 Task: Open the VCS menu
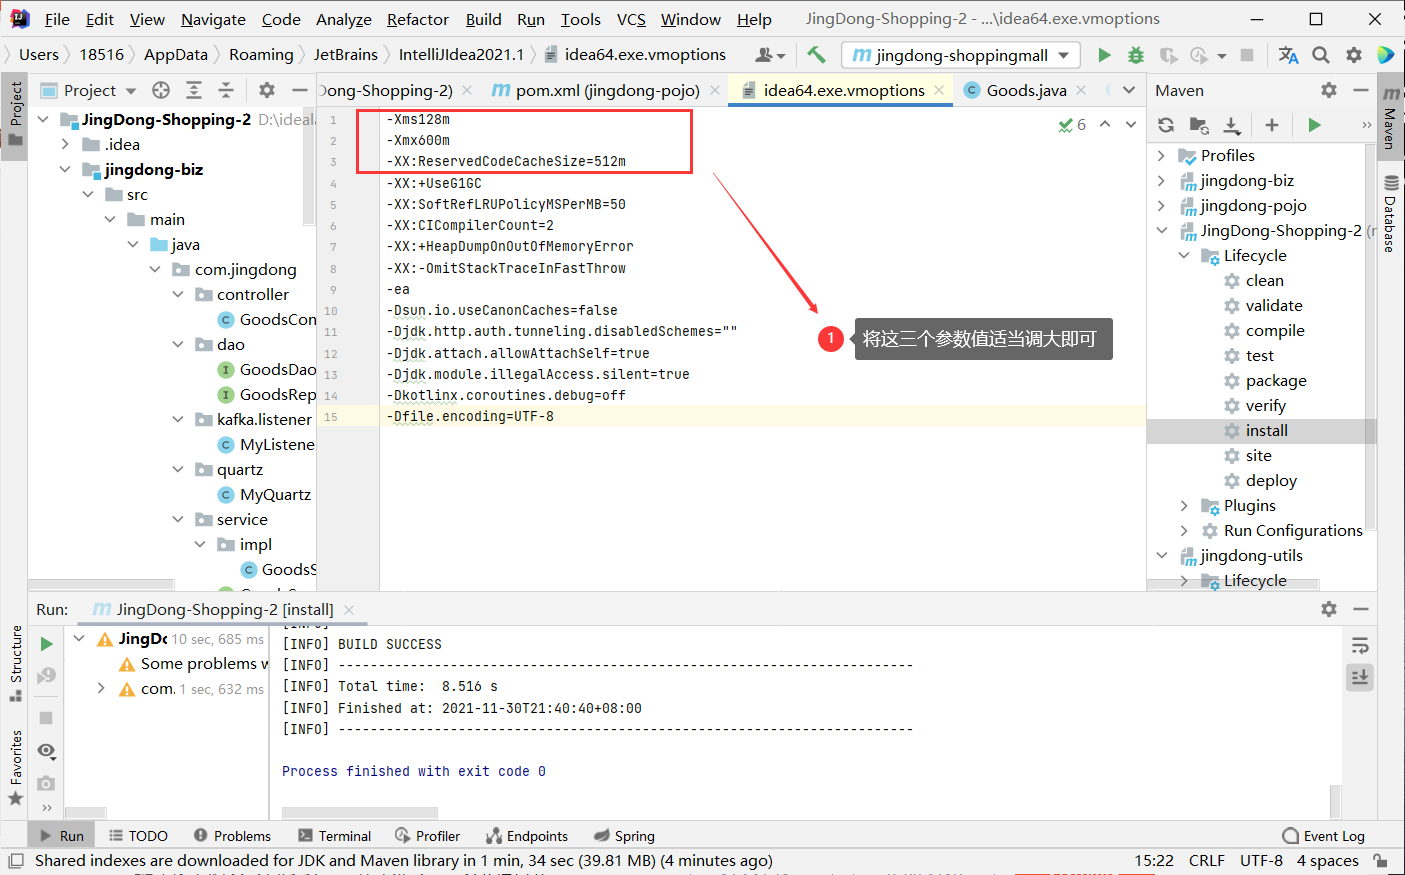tap(631, 19)
